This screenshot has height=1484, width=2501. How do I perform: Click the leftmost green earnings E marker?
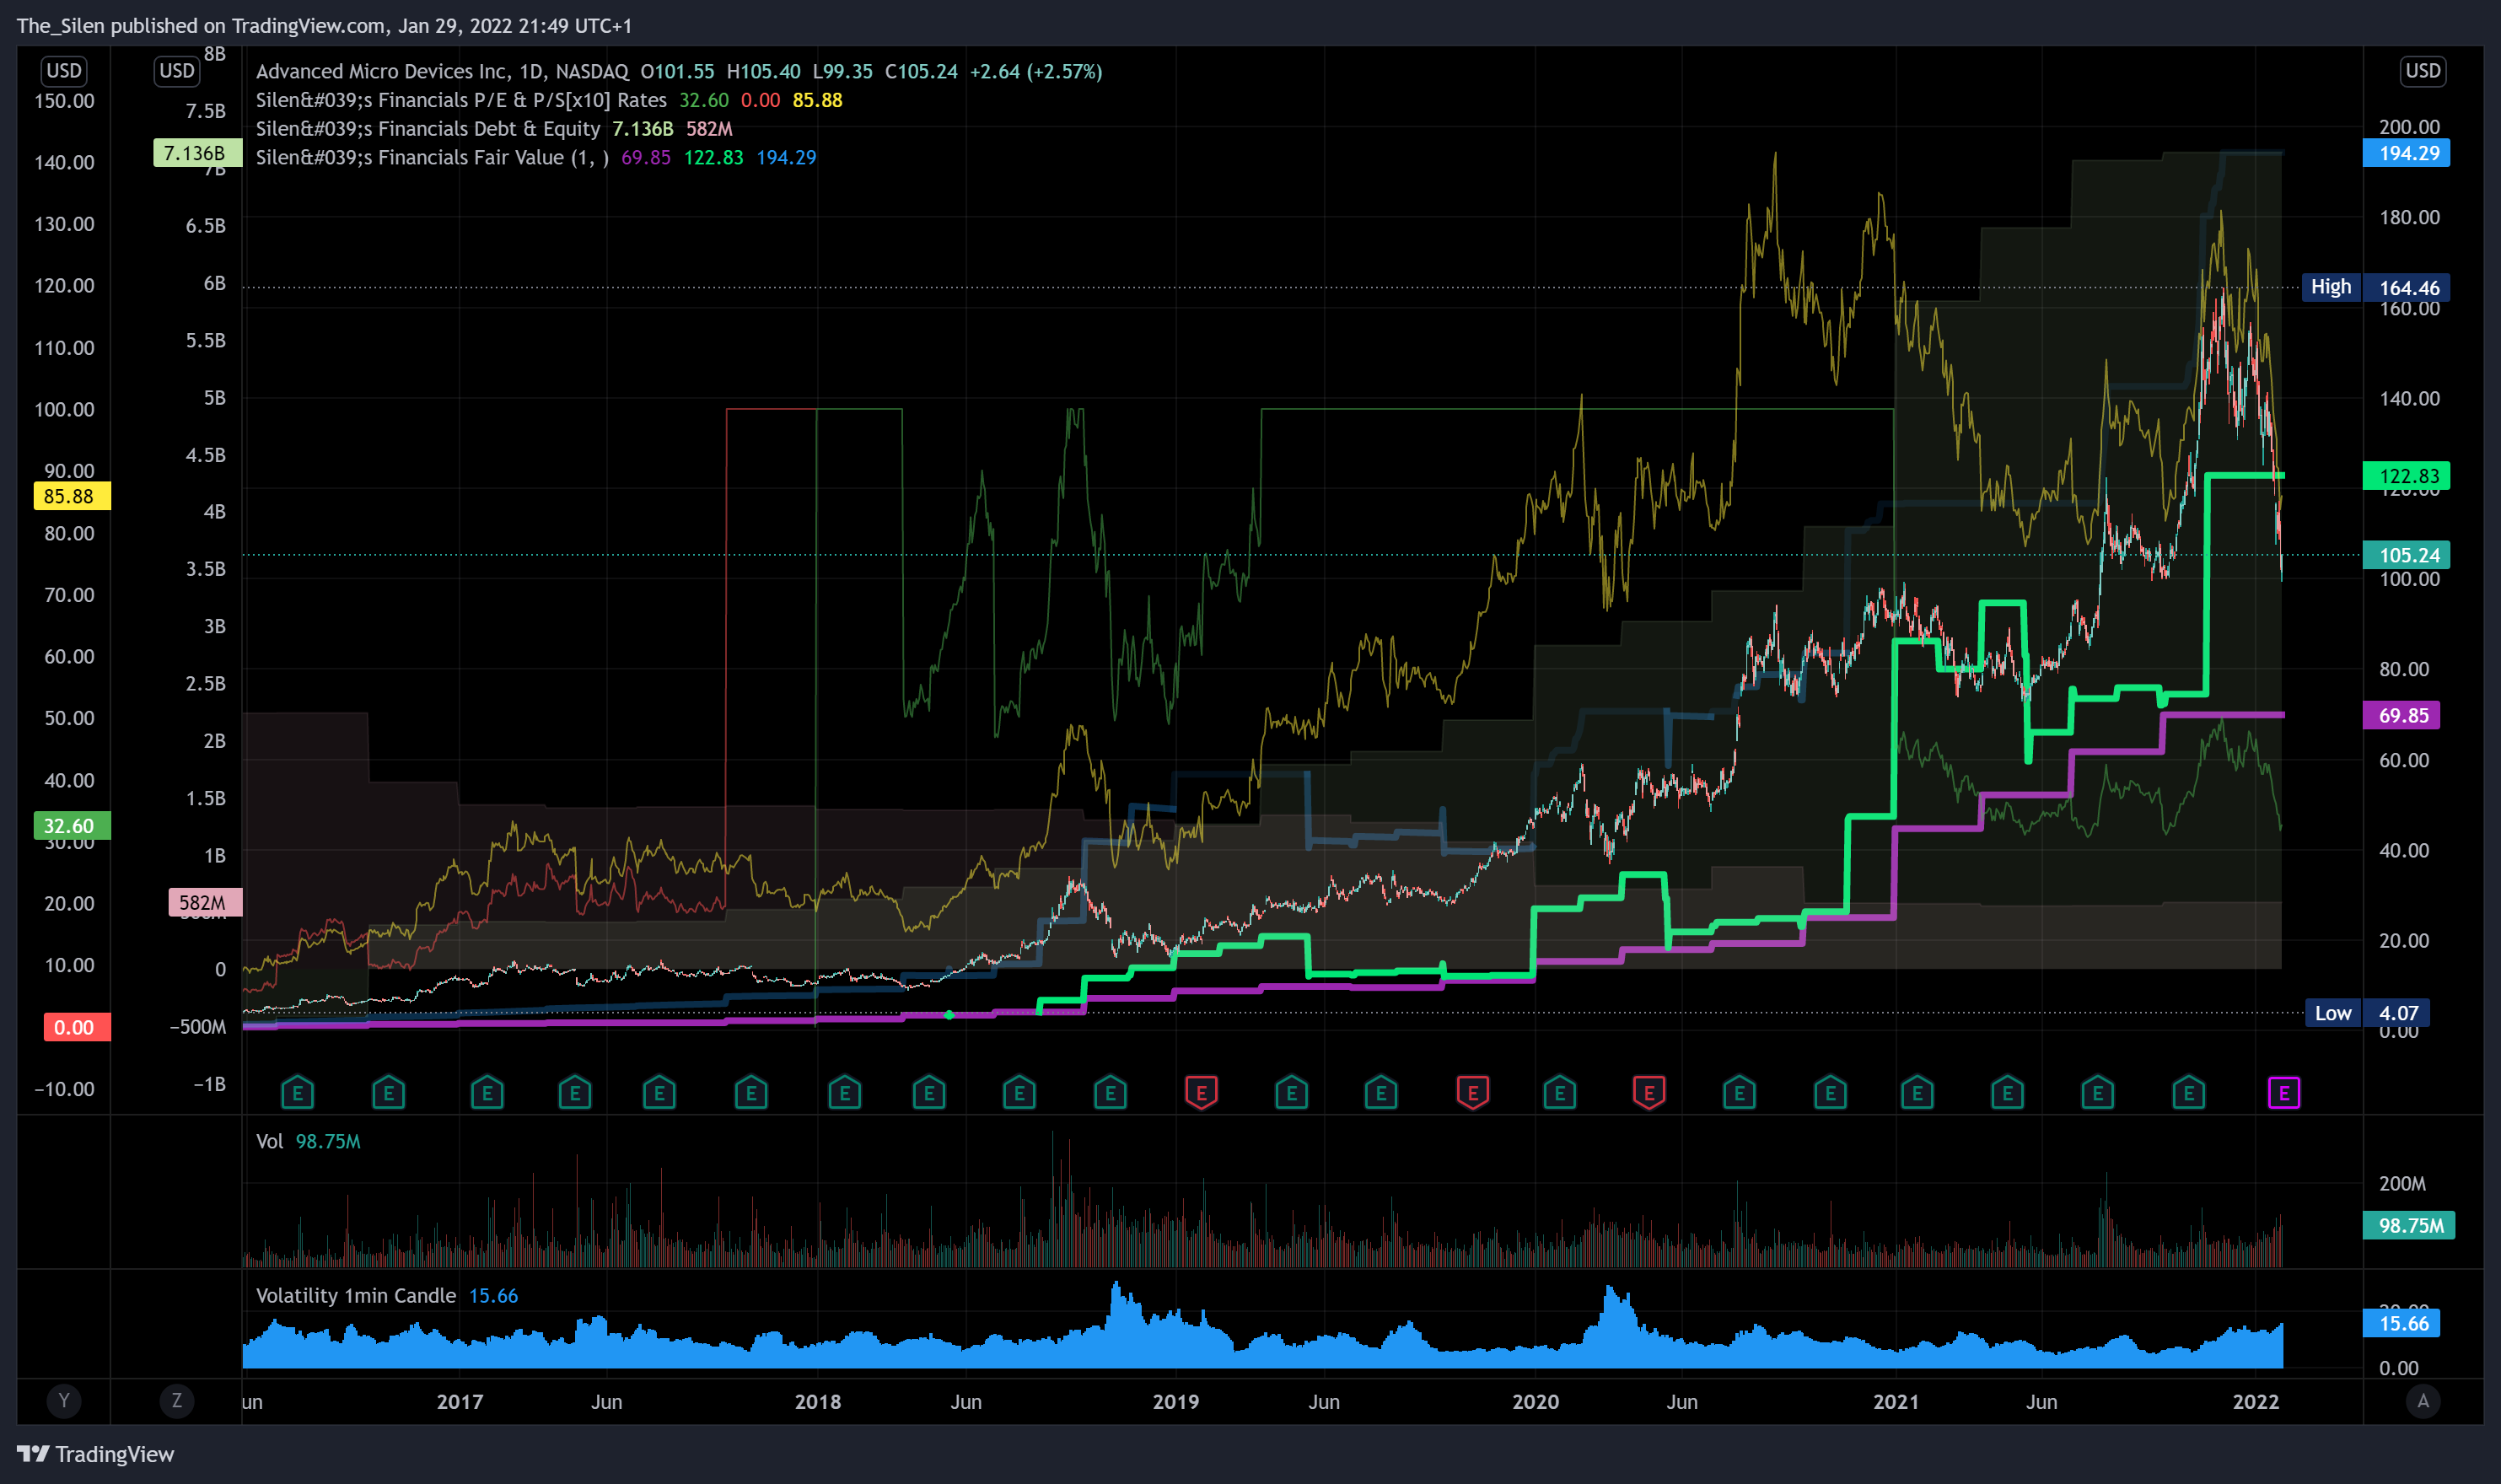tap(297, 1092)
